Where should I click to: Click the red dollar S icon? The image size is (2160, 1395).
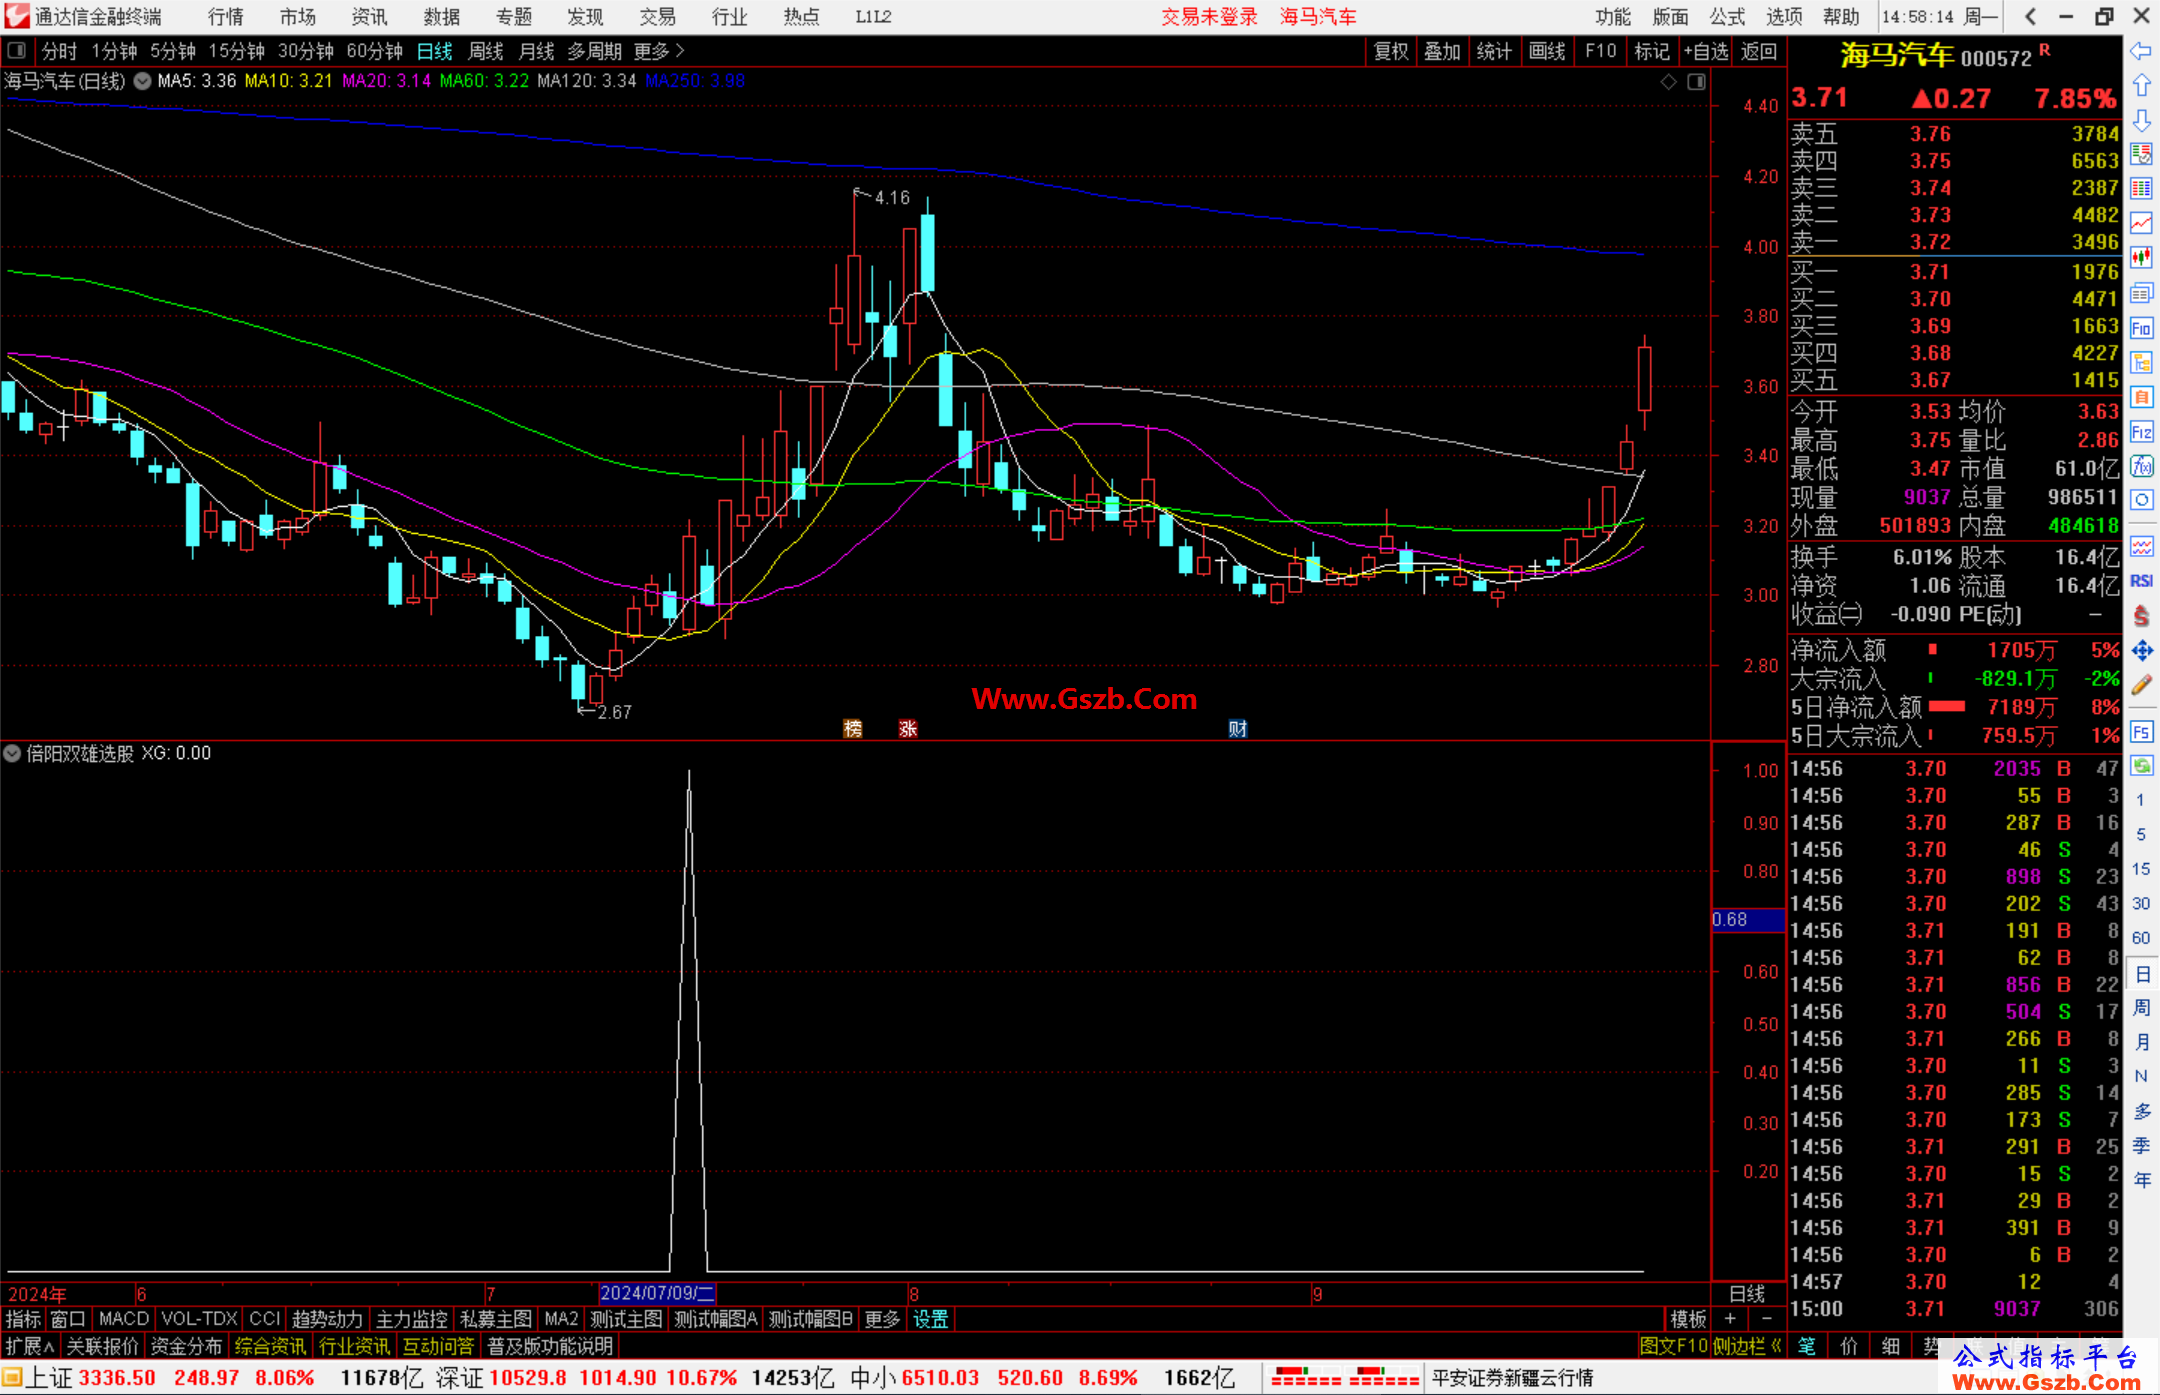click(2141, 616)
